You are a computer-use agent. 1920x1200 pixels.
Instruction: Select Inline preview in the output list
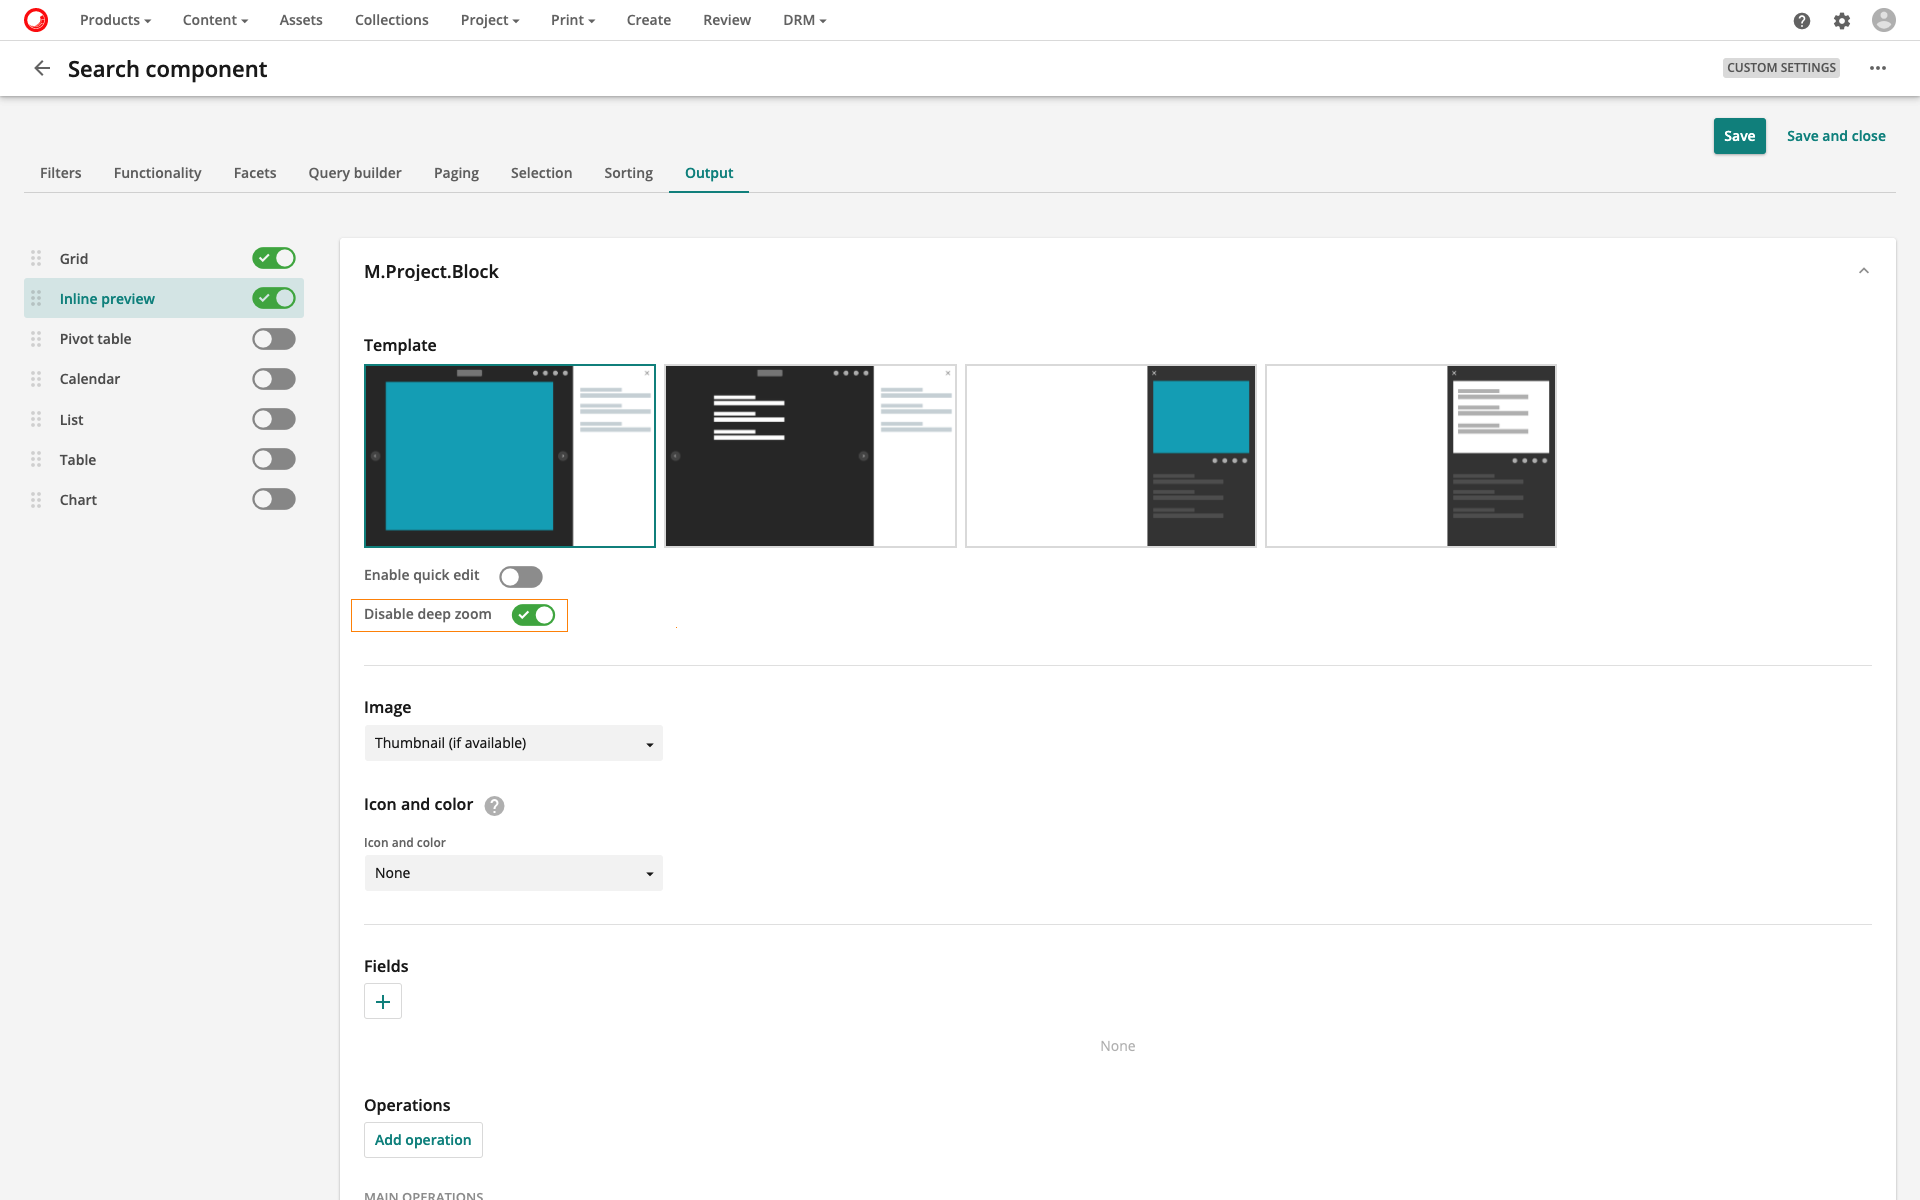[107, 299]
